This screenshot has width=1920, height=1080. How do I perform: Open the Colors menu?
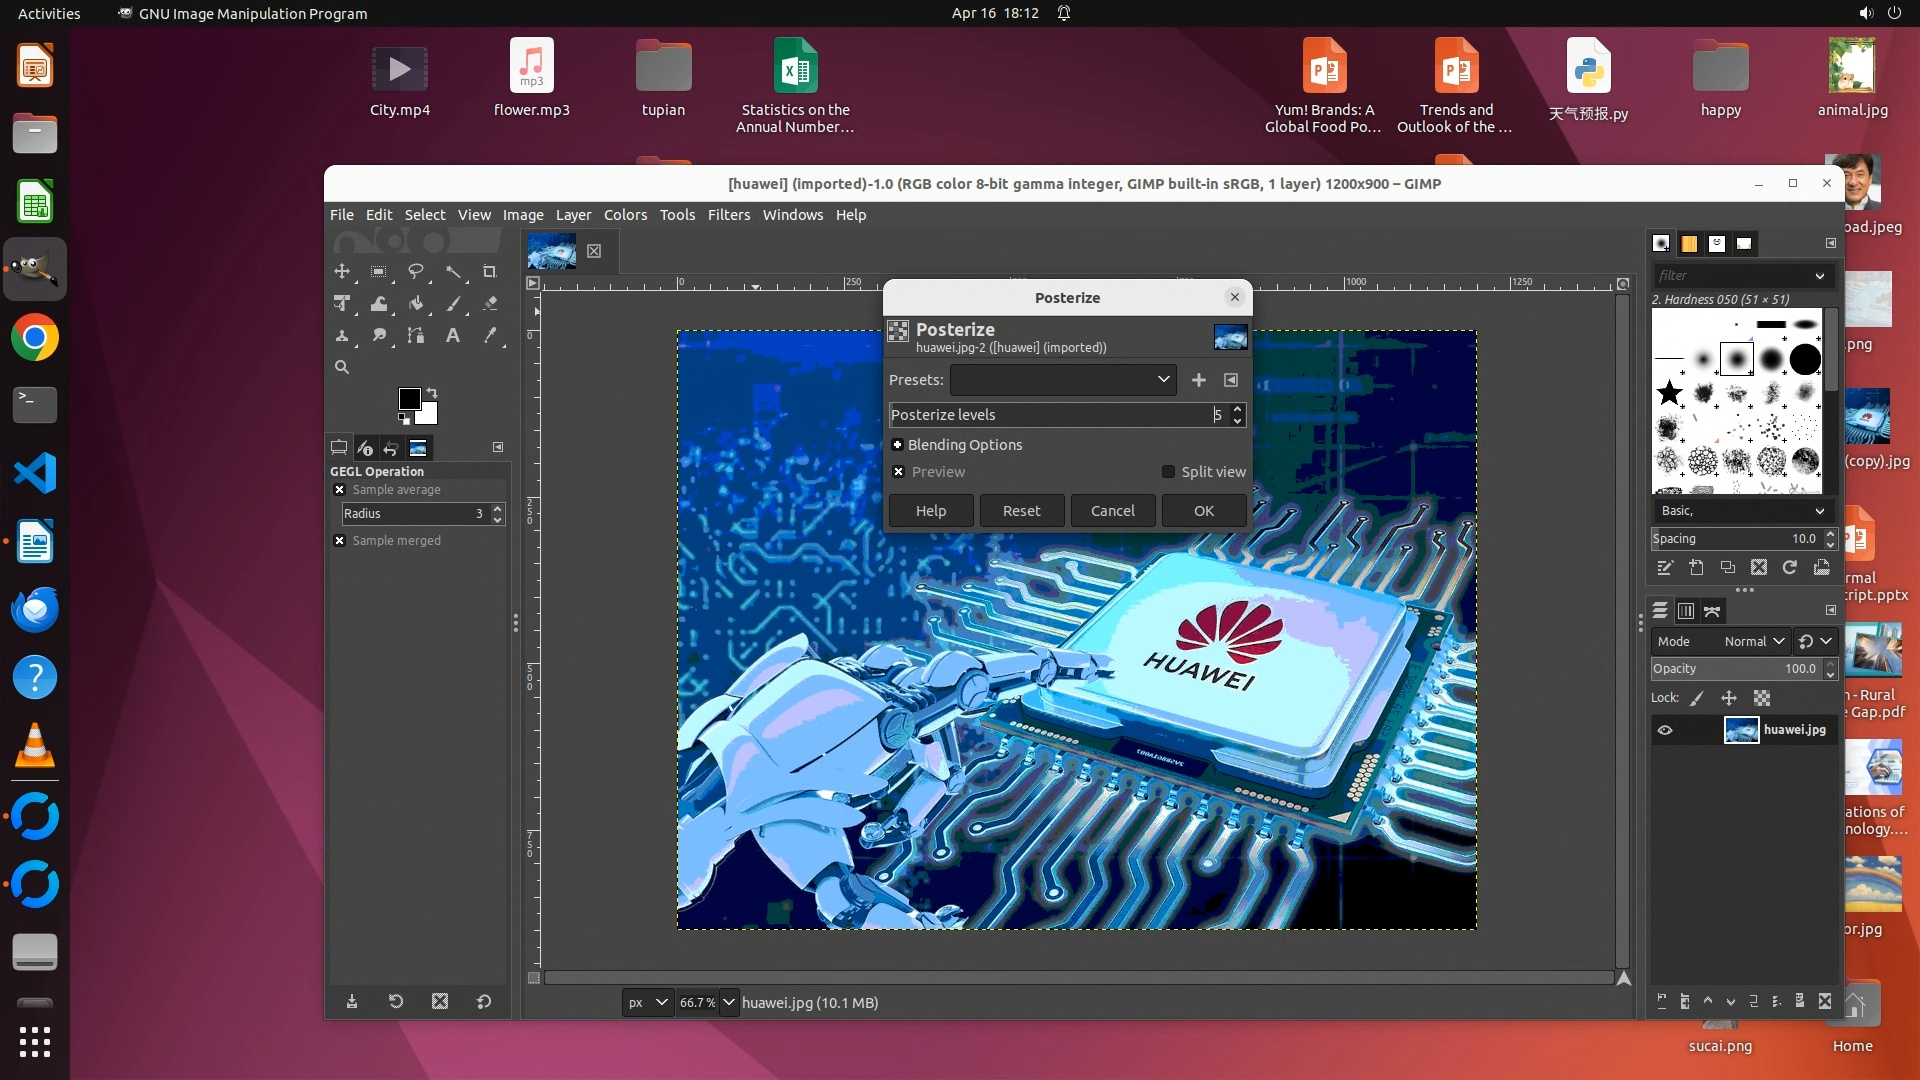pyautogui.click(x=625, y=215)
